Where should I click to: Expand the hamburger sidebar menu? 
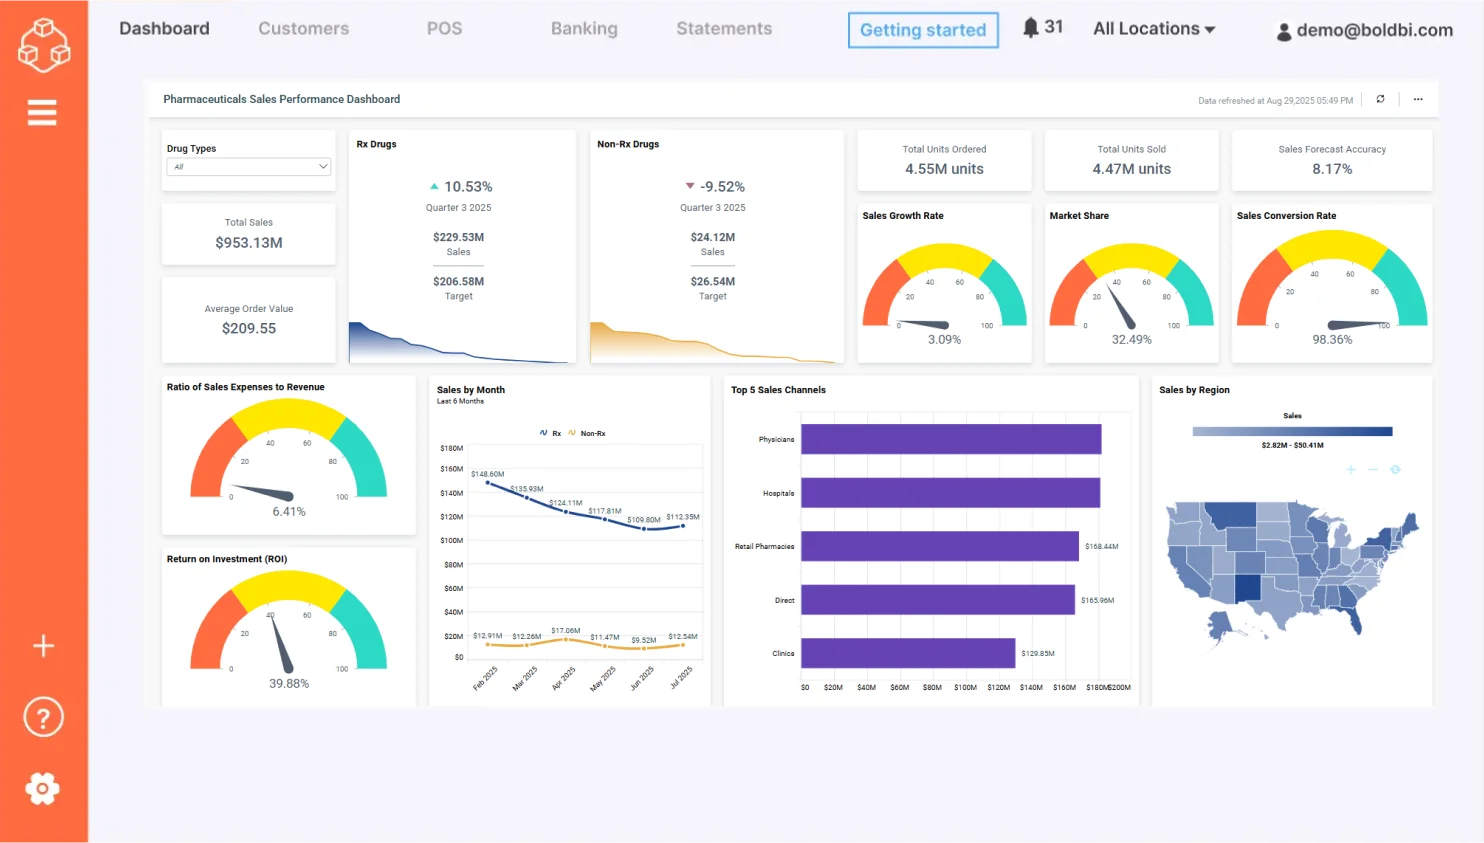coord(42,112)
